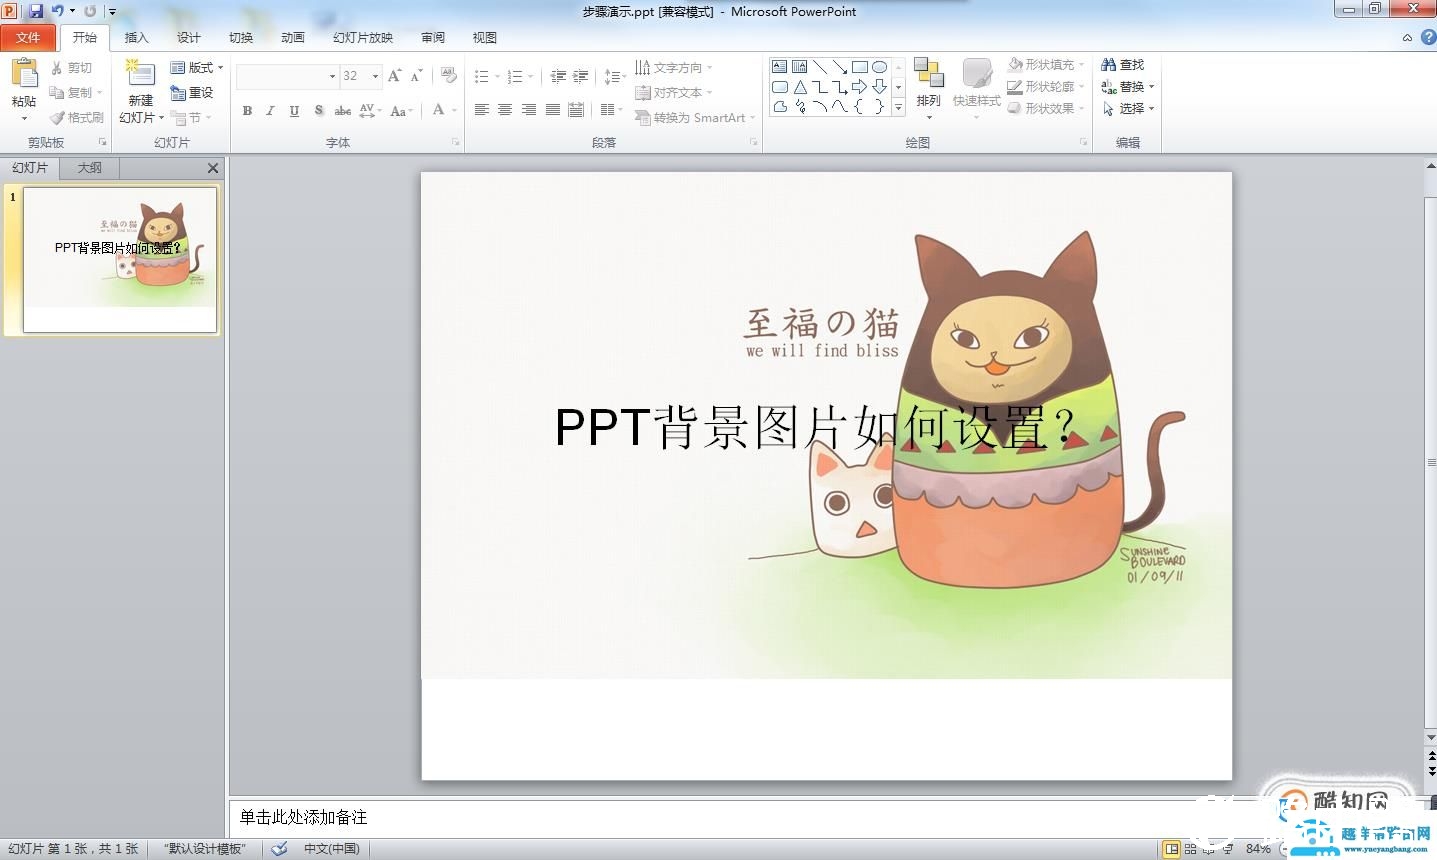Click the 选择 button in Editing group
Viewport: 1437px width, 860px height.
pyautogui.click(x=1128, y=108)
